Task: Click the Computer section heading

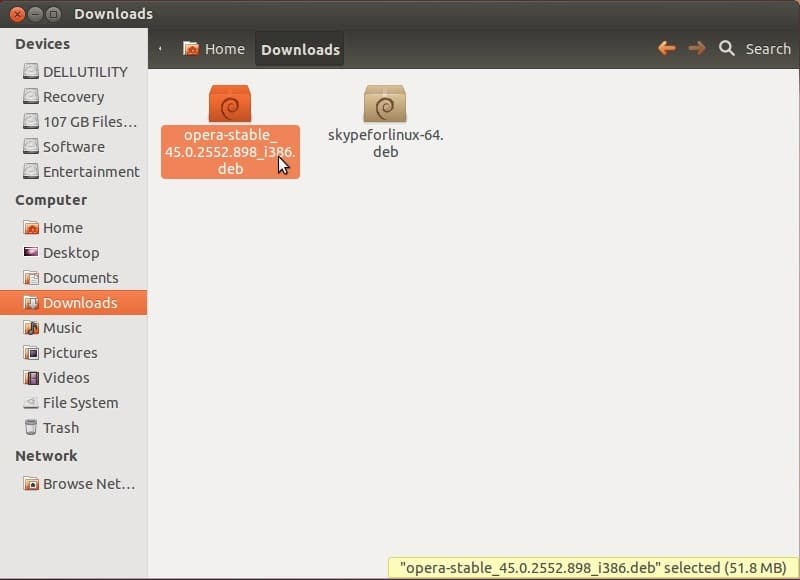Action: pos(51,200)
